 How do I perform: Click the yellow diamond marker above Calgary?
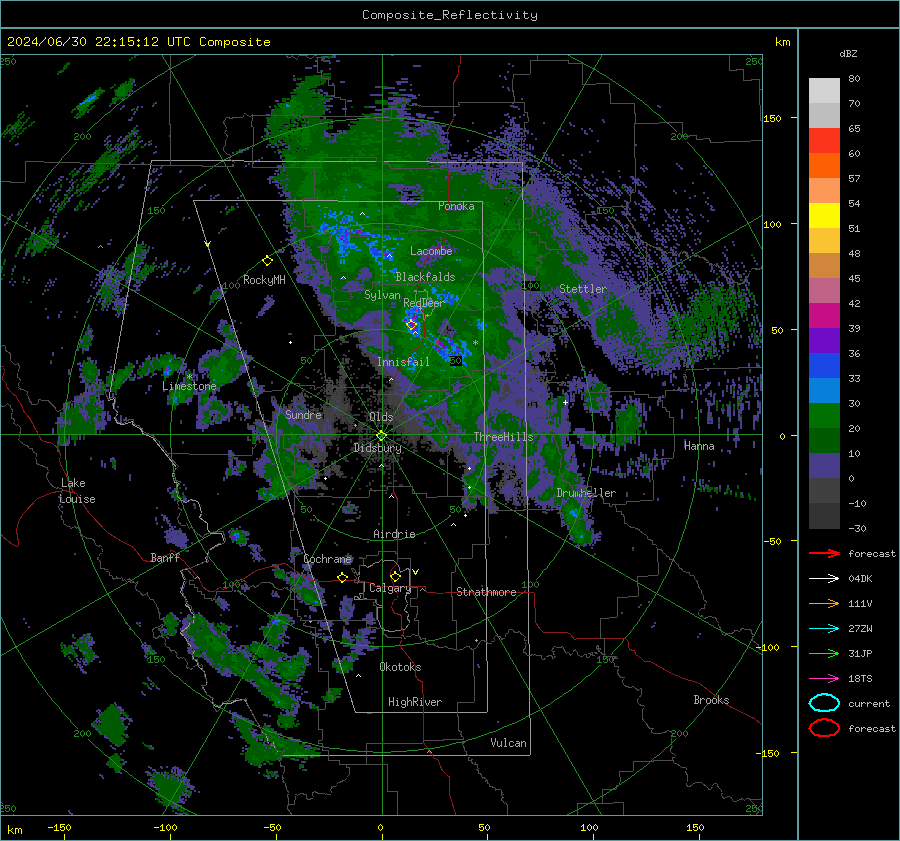click(x=395, y=576)
